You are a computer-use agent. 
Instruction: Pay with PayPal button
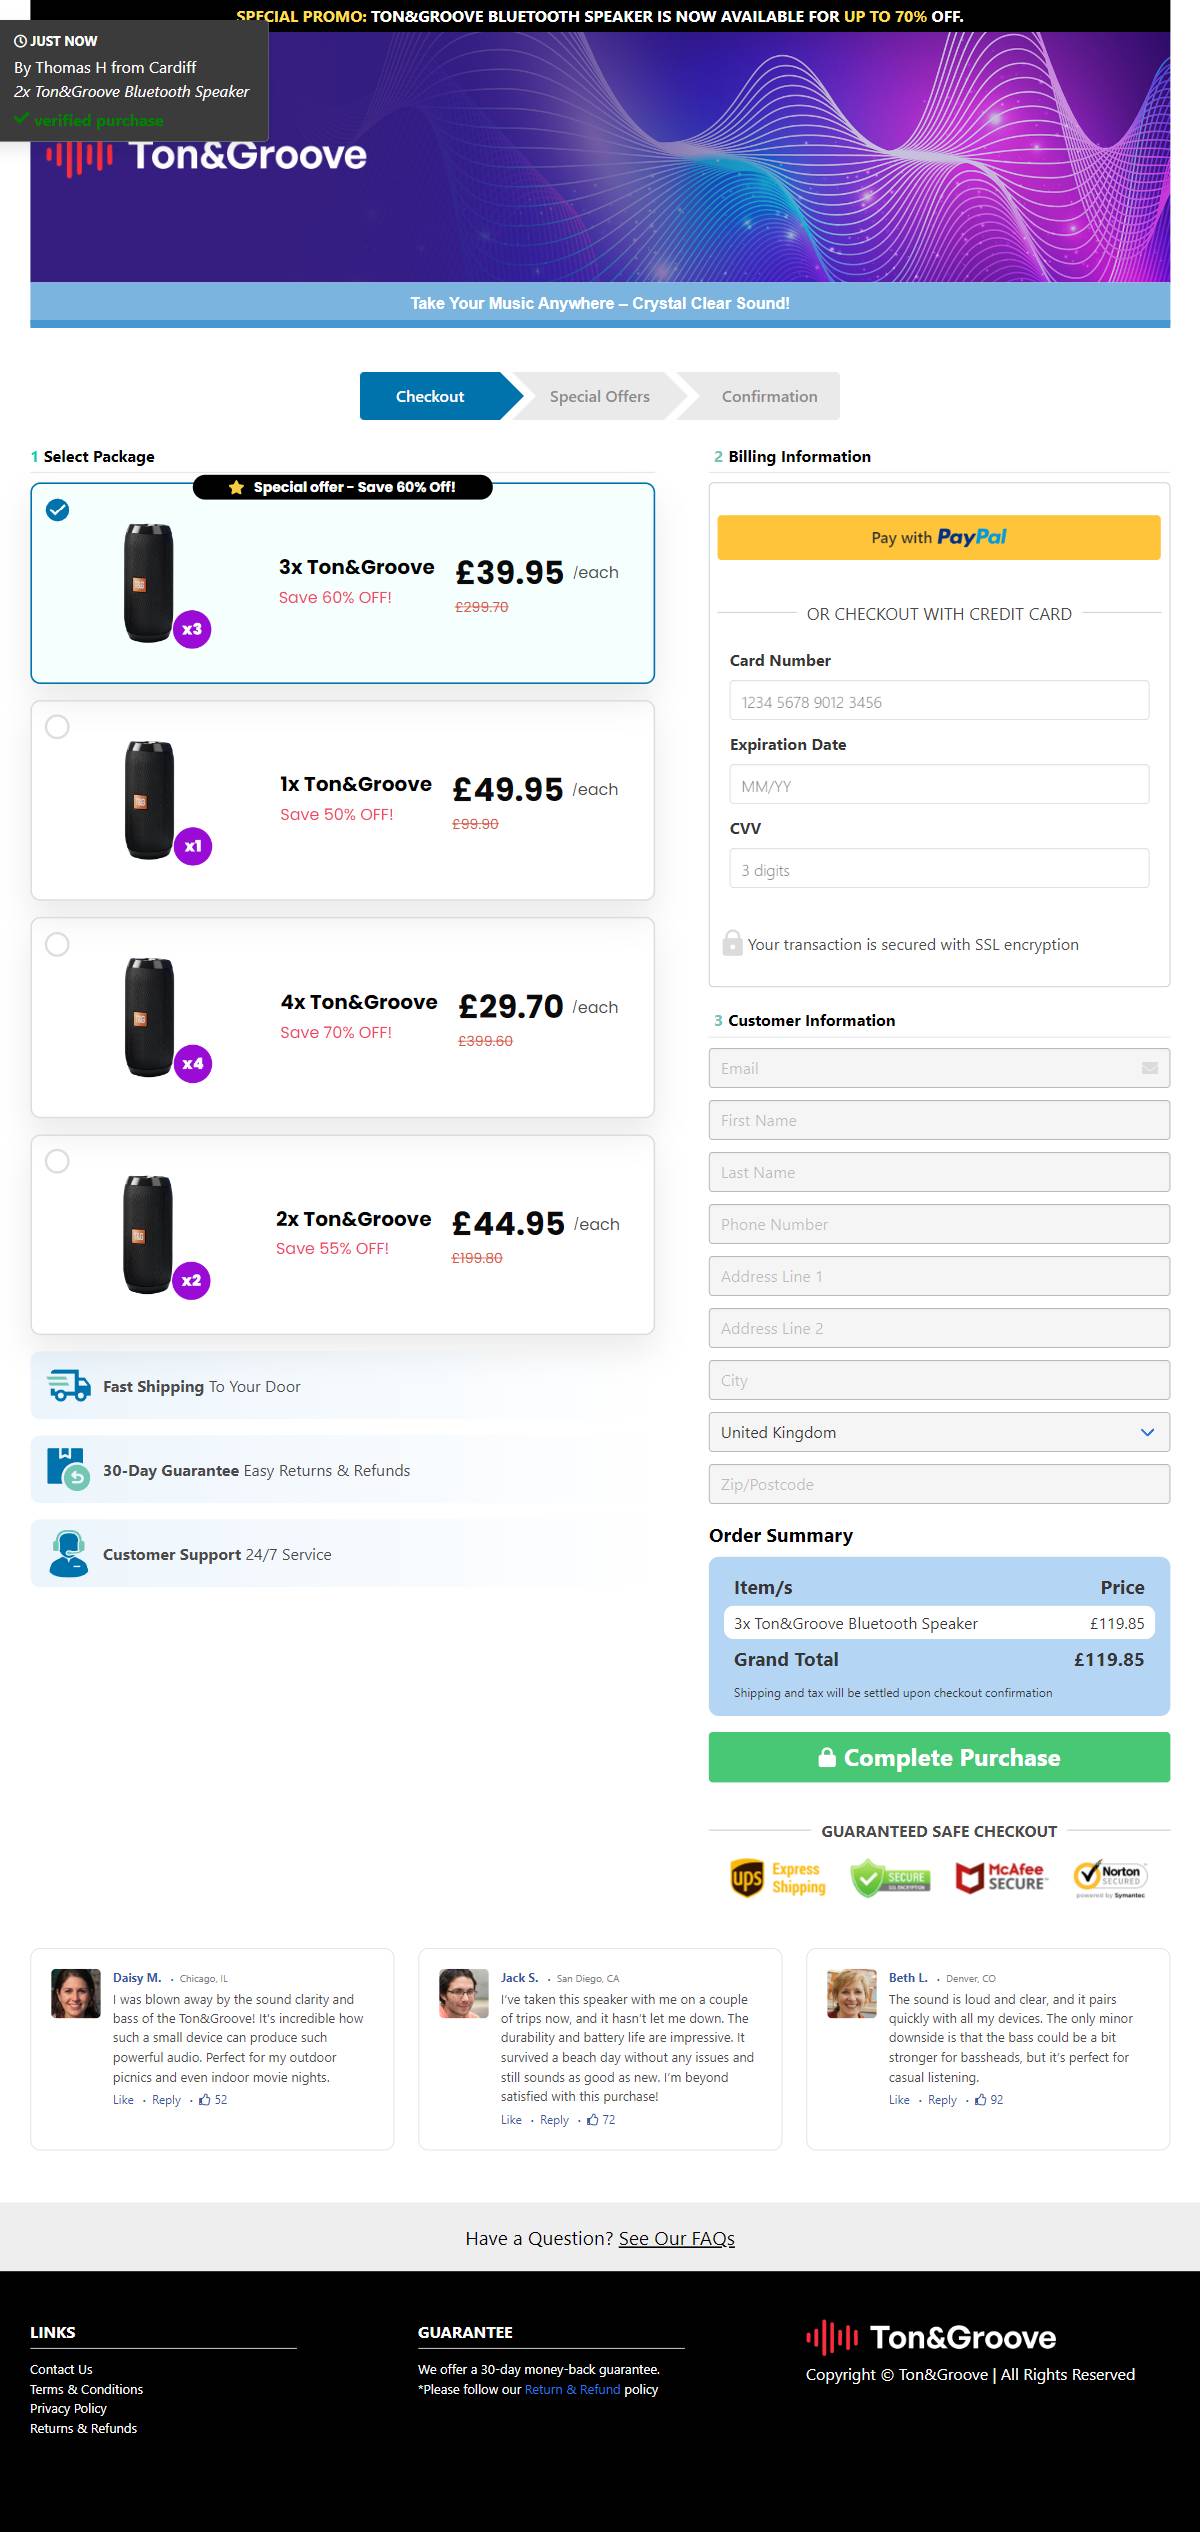[x=939, y=537]
